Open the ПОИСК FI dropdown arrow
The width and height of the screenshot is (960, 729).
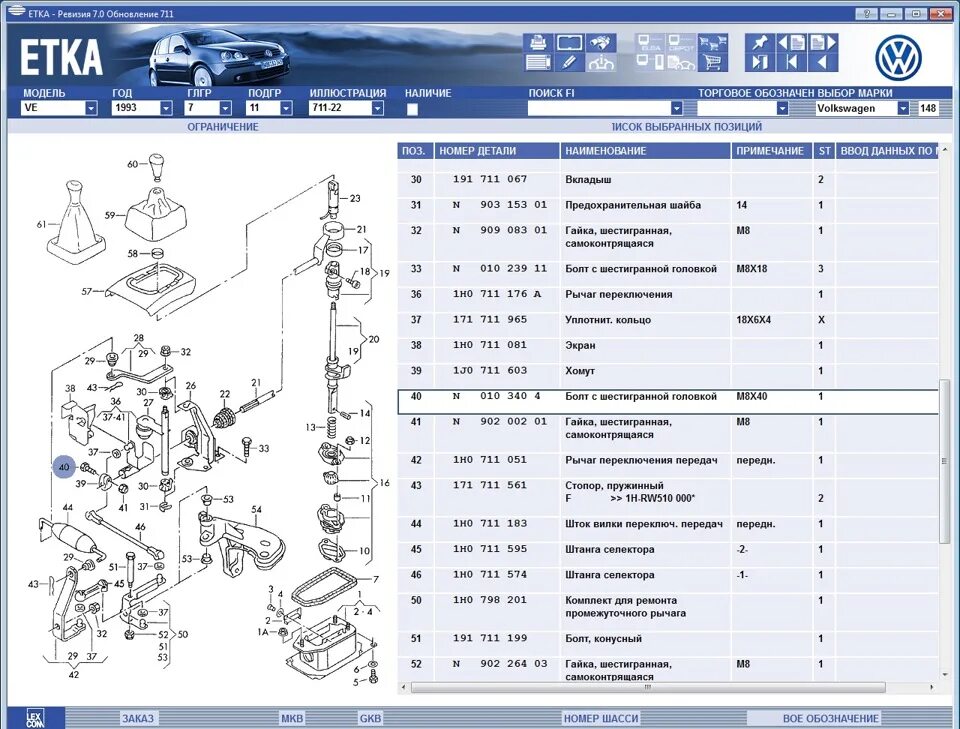tap(677, 108)
